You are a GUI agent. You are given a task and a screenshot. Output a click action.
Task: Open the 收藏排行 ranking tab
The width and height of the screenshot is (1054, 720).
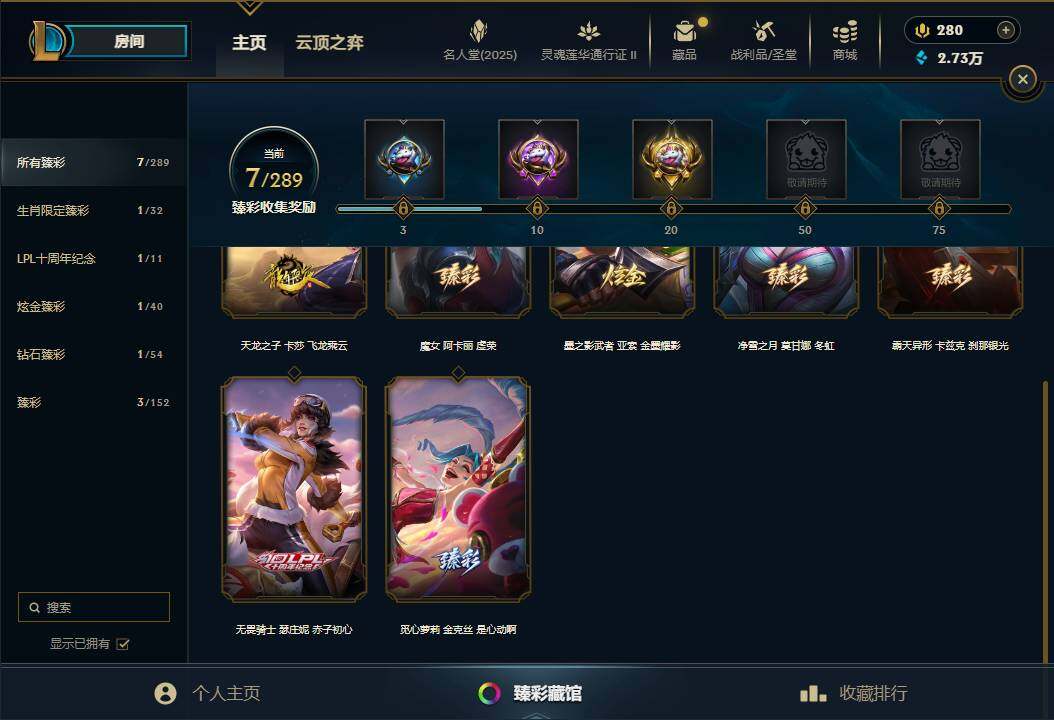pyautogui.click(x=854, y=693)
